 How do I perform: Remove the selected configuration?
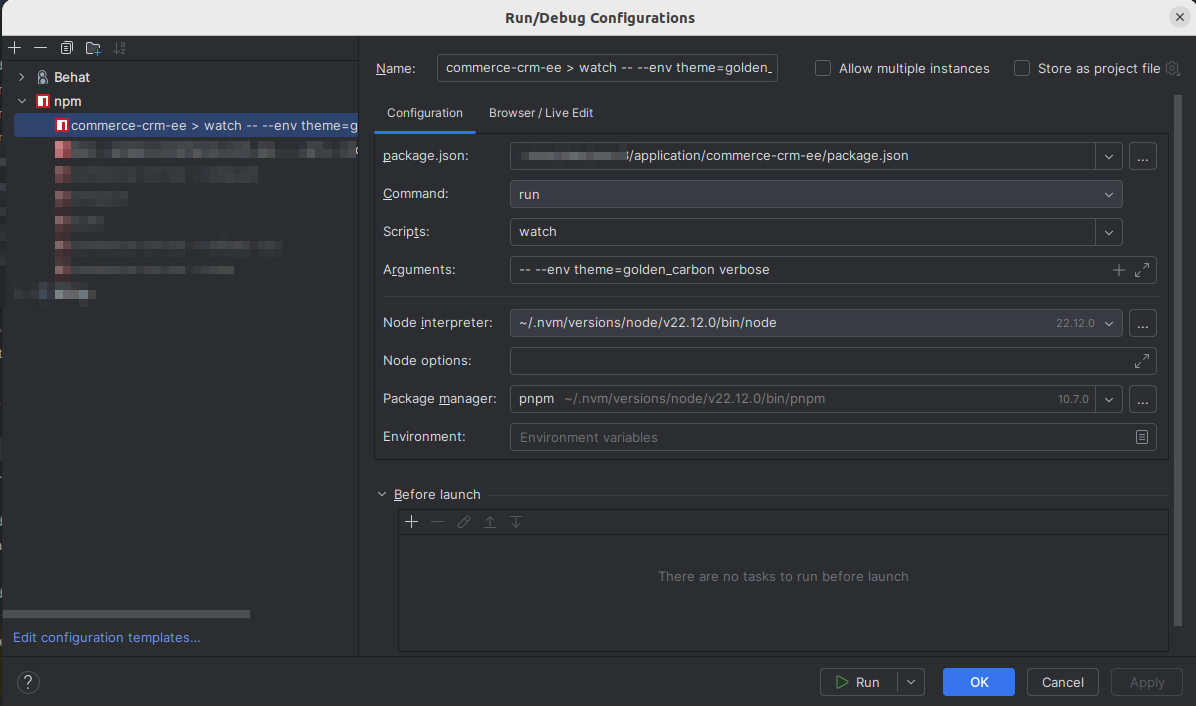click(40, 48)
